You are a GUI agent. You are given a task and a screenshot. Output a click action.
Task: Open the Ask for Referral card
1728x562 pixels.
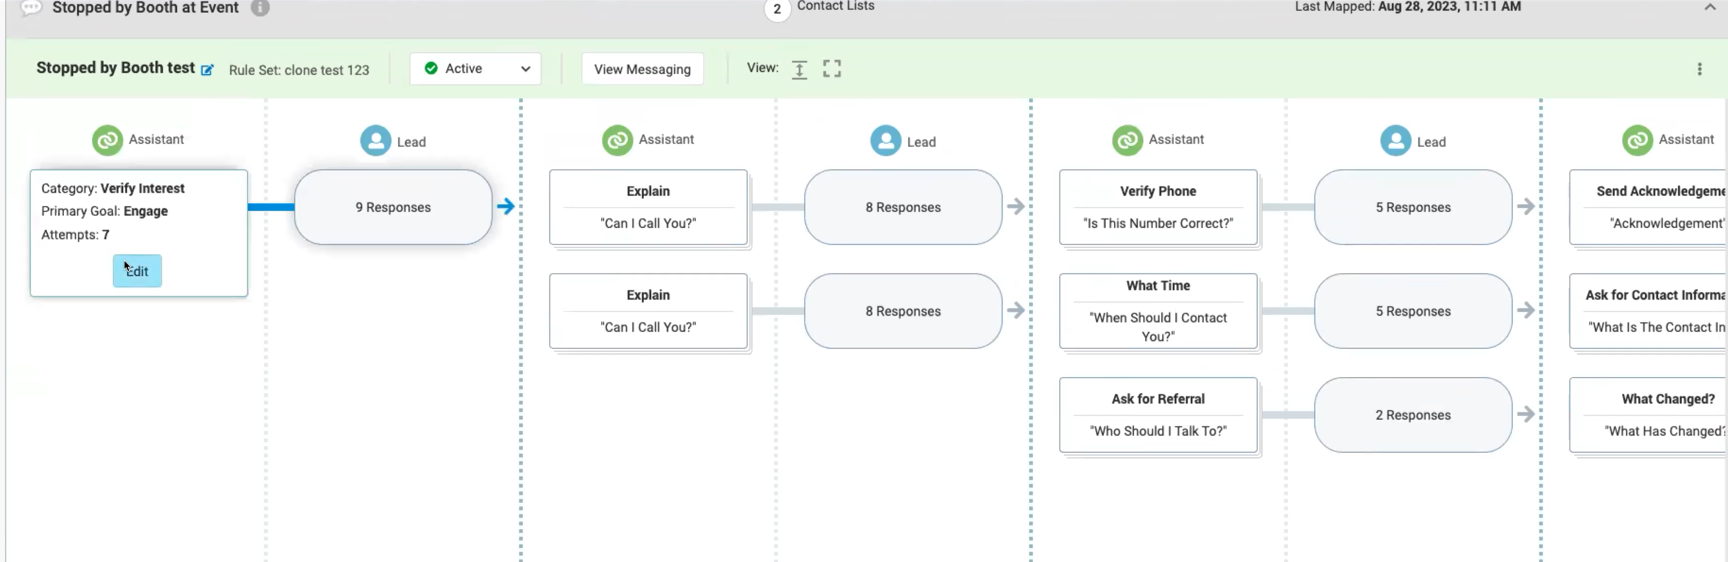(x=1158, y=415)
